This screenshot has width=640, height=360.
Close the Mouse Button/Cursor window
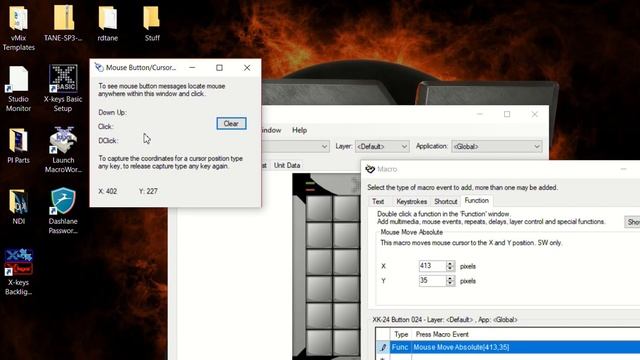(247, 67)
